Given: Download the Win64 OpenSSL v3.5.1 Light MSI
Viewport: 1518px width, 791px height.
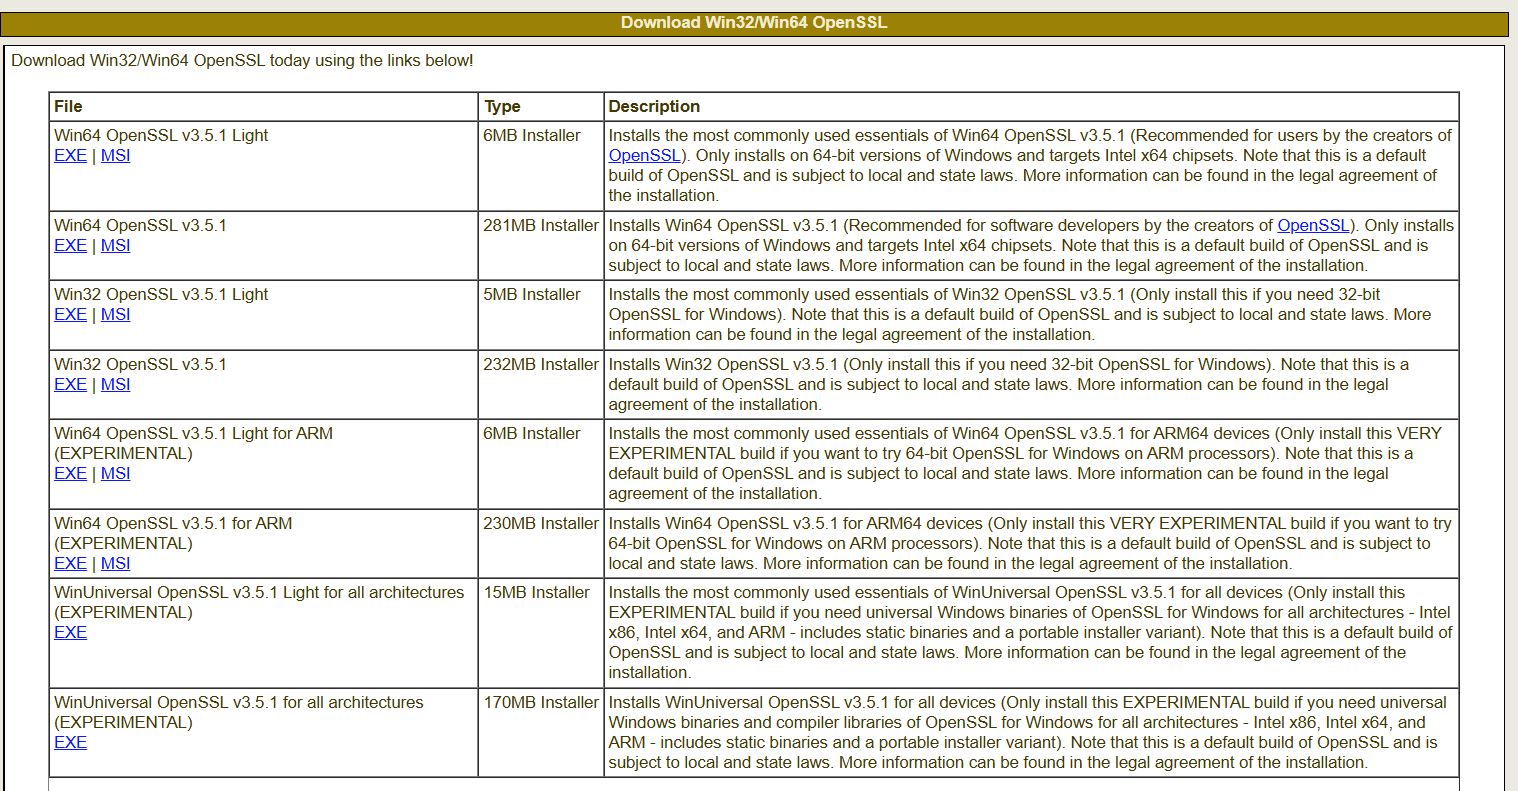Looking at the screenshot, I should coord(115,156).
